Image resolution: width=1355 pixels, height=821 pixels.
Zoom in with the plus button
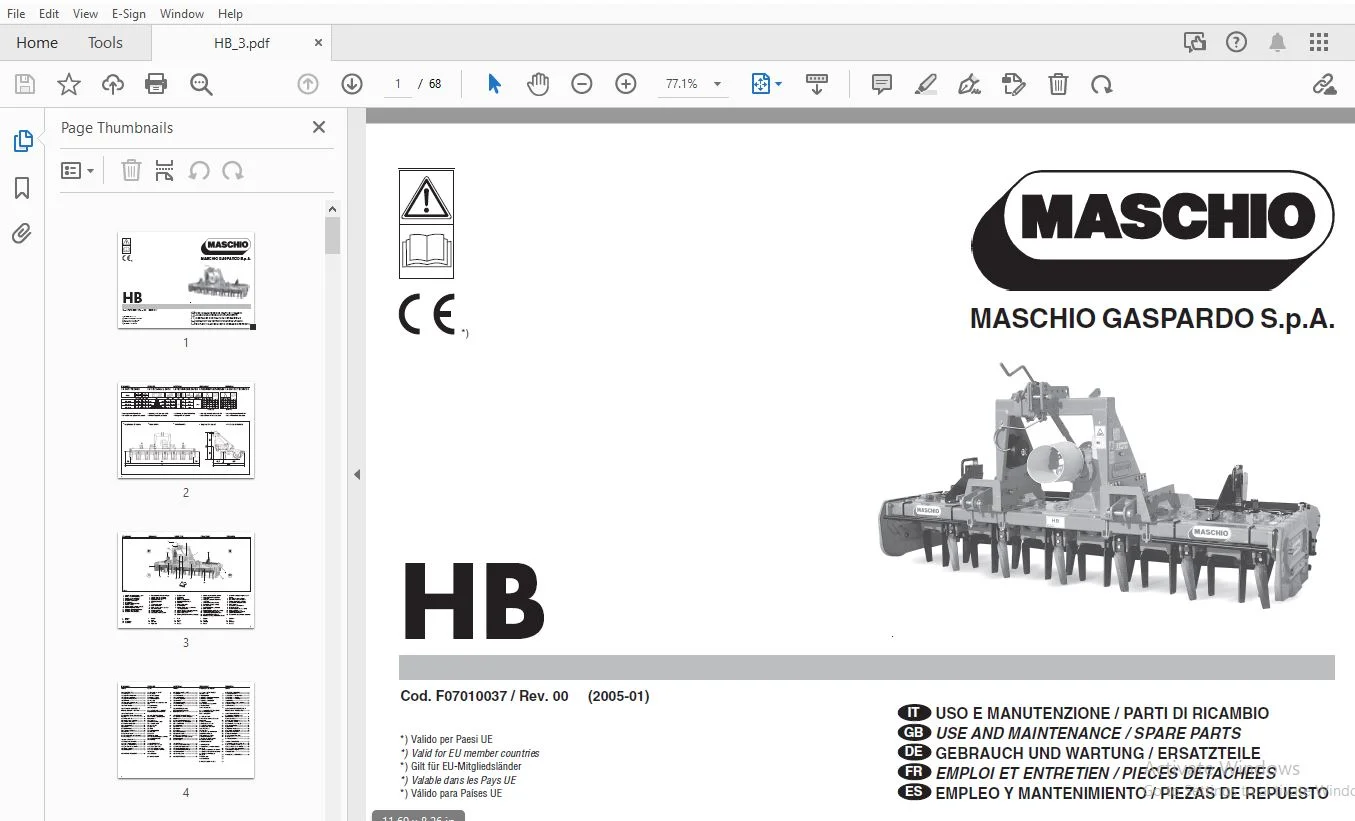626,84
